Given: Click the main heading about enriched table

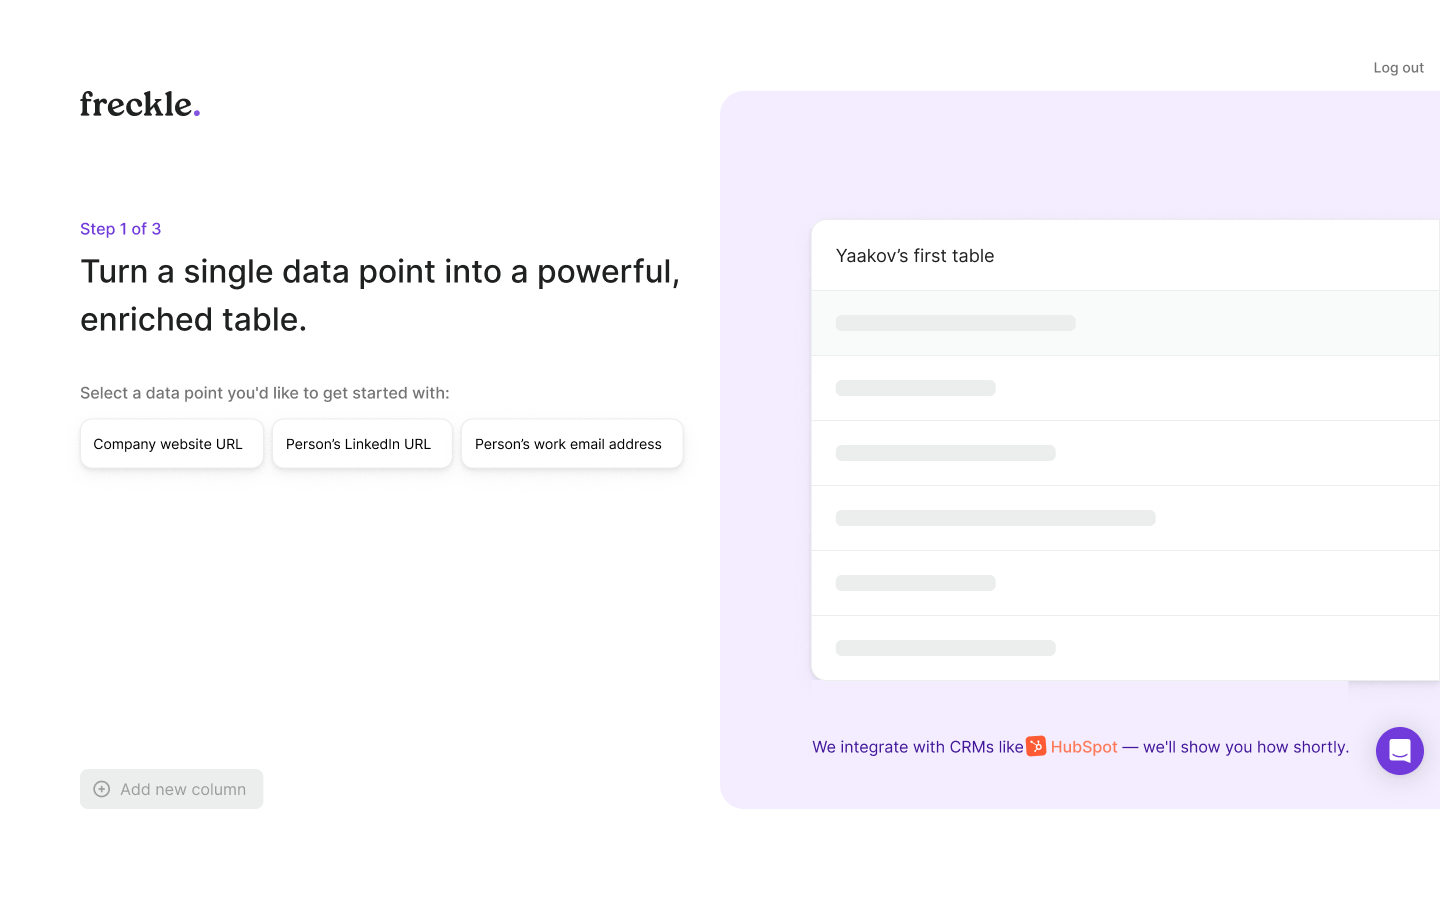Looking at the screenshot, I should [x=380, y=295].
